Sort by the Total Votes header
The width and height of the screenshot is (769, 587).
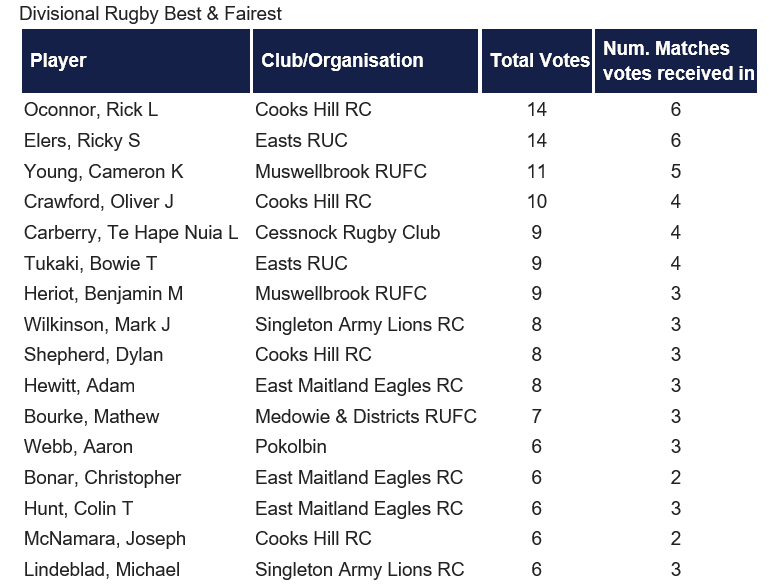click(x=537, y=61)
